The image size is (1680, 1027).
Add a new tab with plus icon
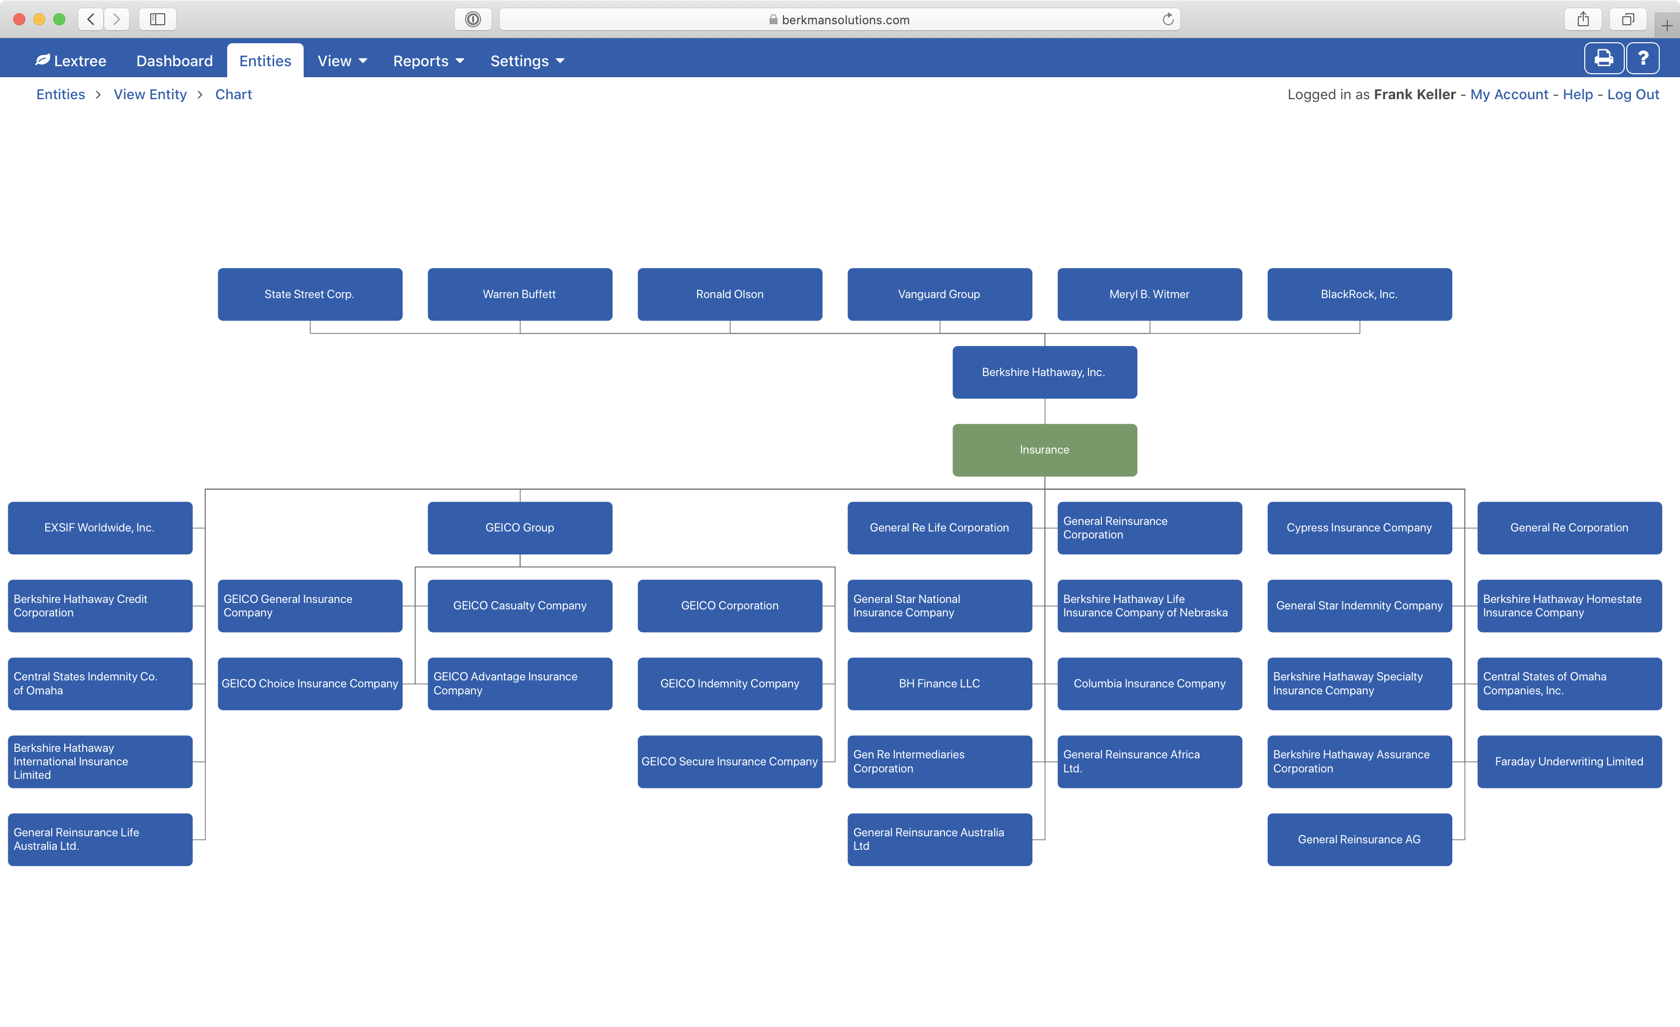click(1667, 25)
